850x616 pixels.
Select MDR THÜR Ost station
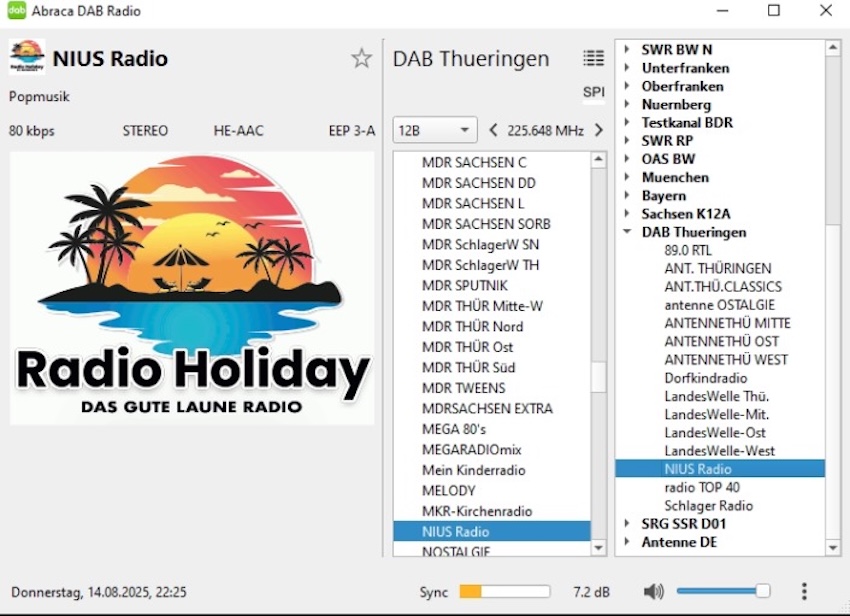(x=492, y=347)
